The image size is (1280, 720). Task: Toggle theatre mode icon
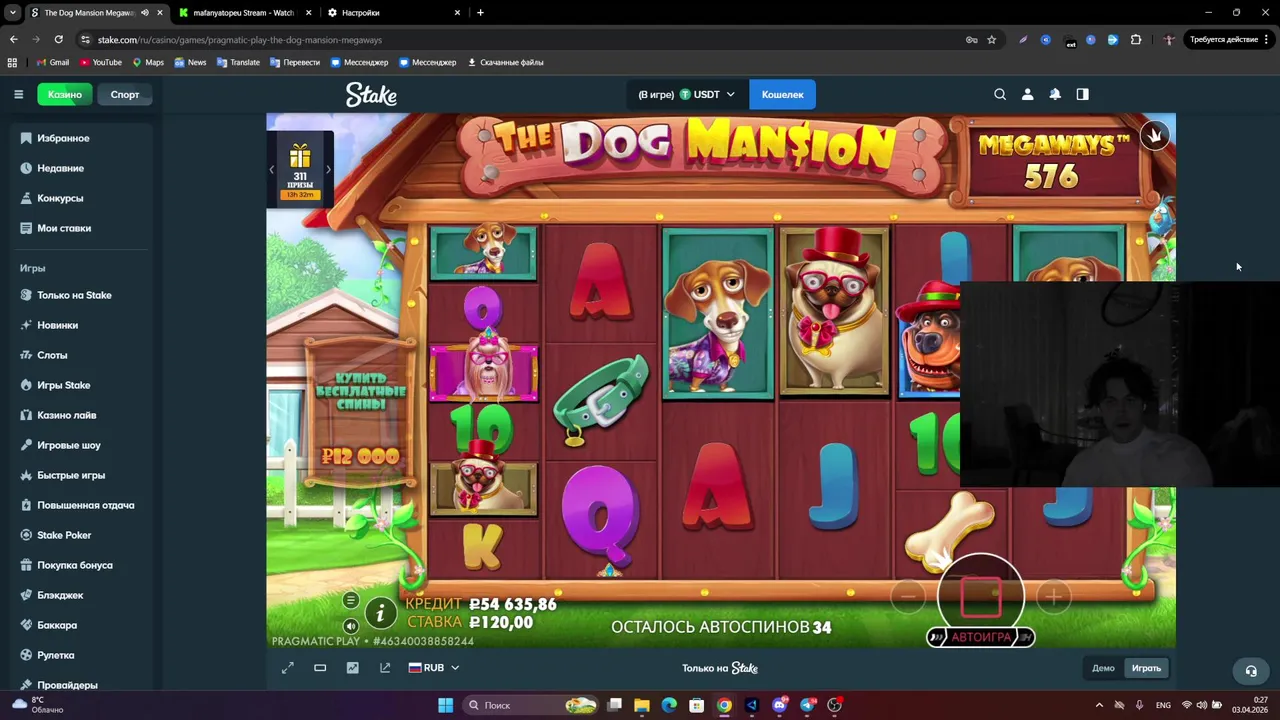[320, 668]
